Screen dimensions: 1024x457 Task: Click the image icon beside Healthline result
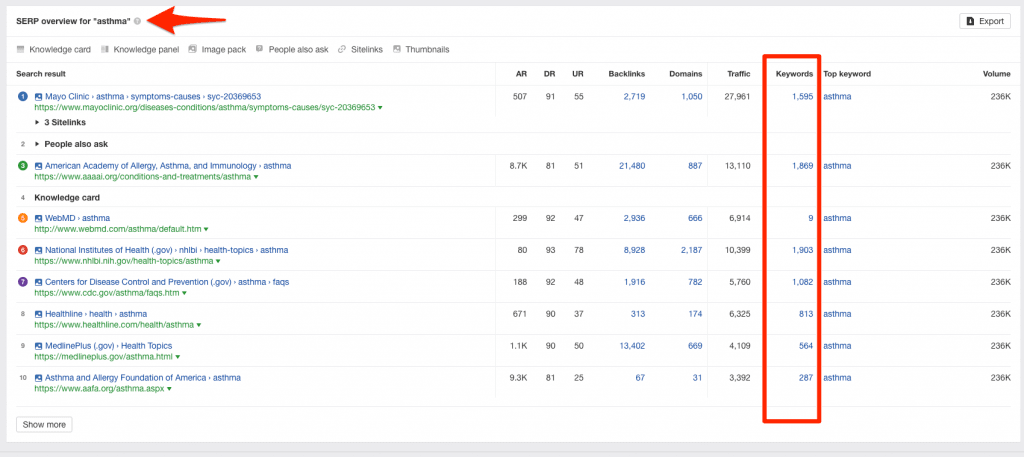39,314
